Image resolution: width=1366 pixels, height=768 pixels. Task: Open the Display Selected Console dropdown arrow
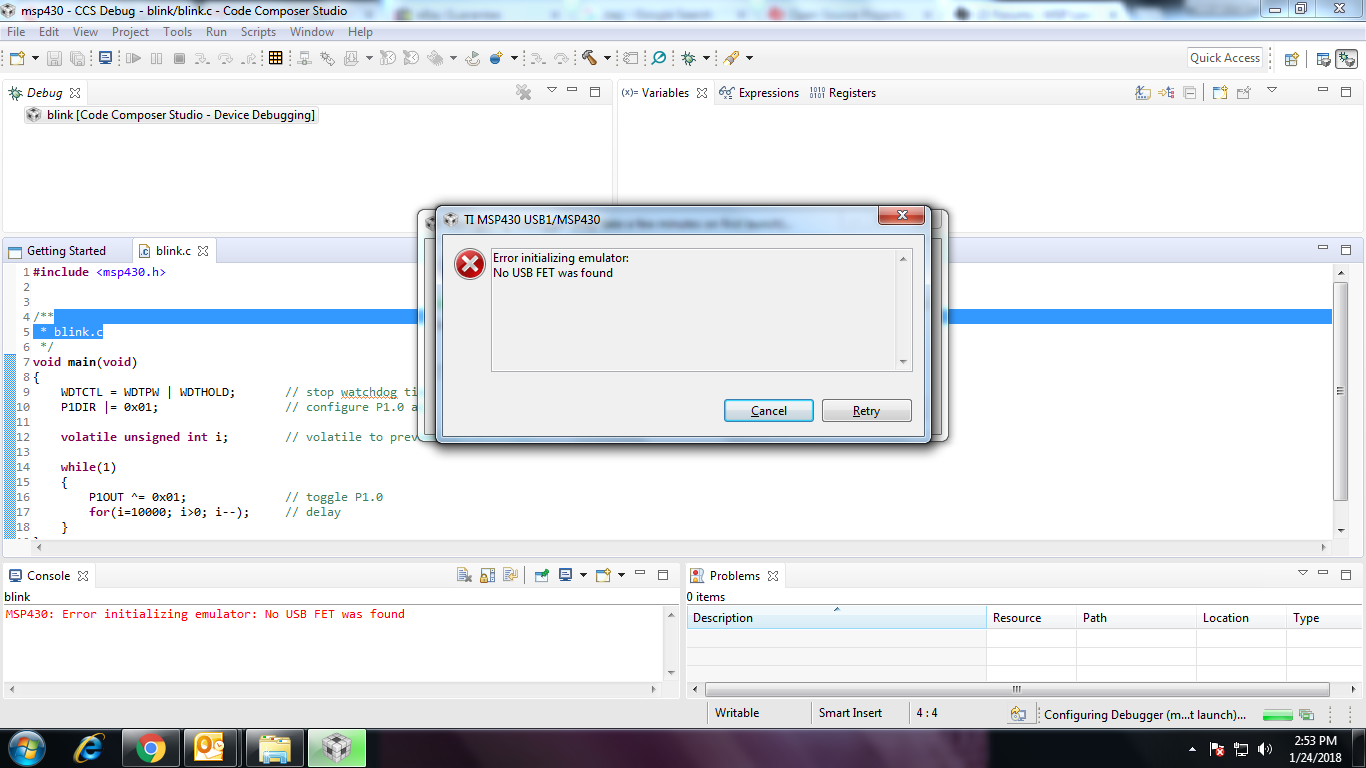tap(583, 575)
